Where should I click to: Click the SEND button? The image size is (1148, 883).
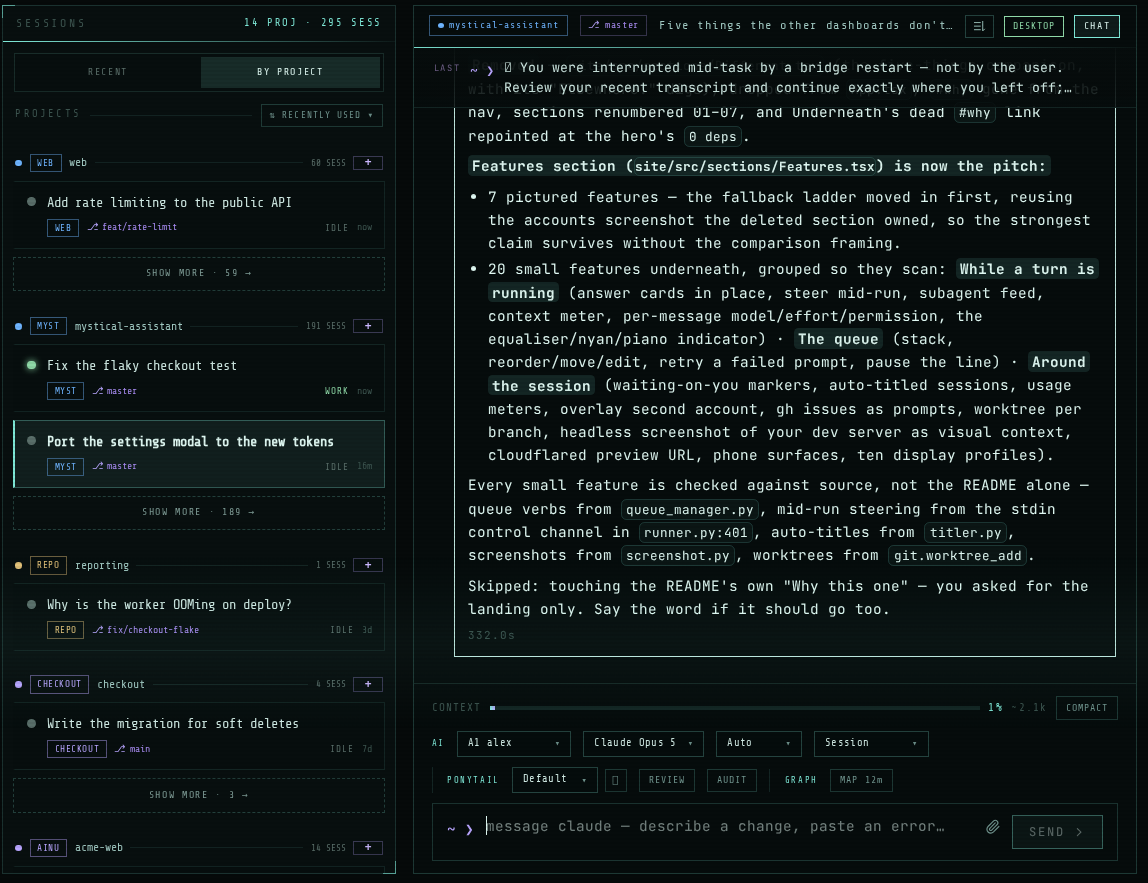1056,832
